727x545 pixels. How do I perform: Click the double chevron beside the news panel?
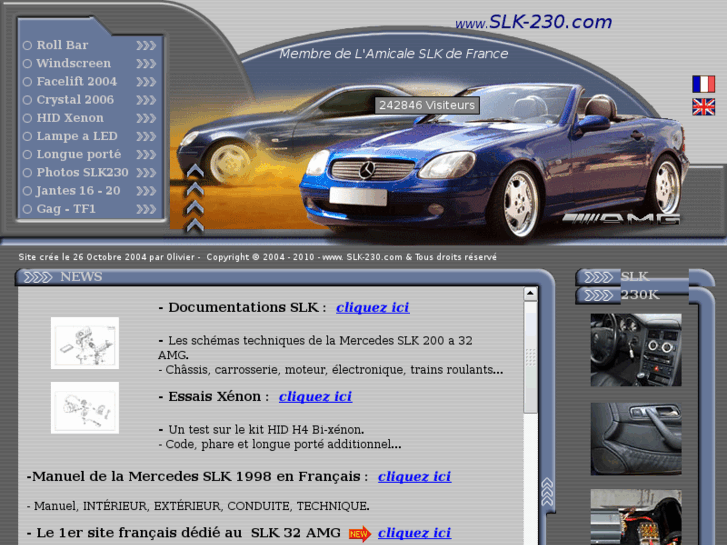point(547,492)
